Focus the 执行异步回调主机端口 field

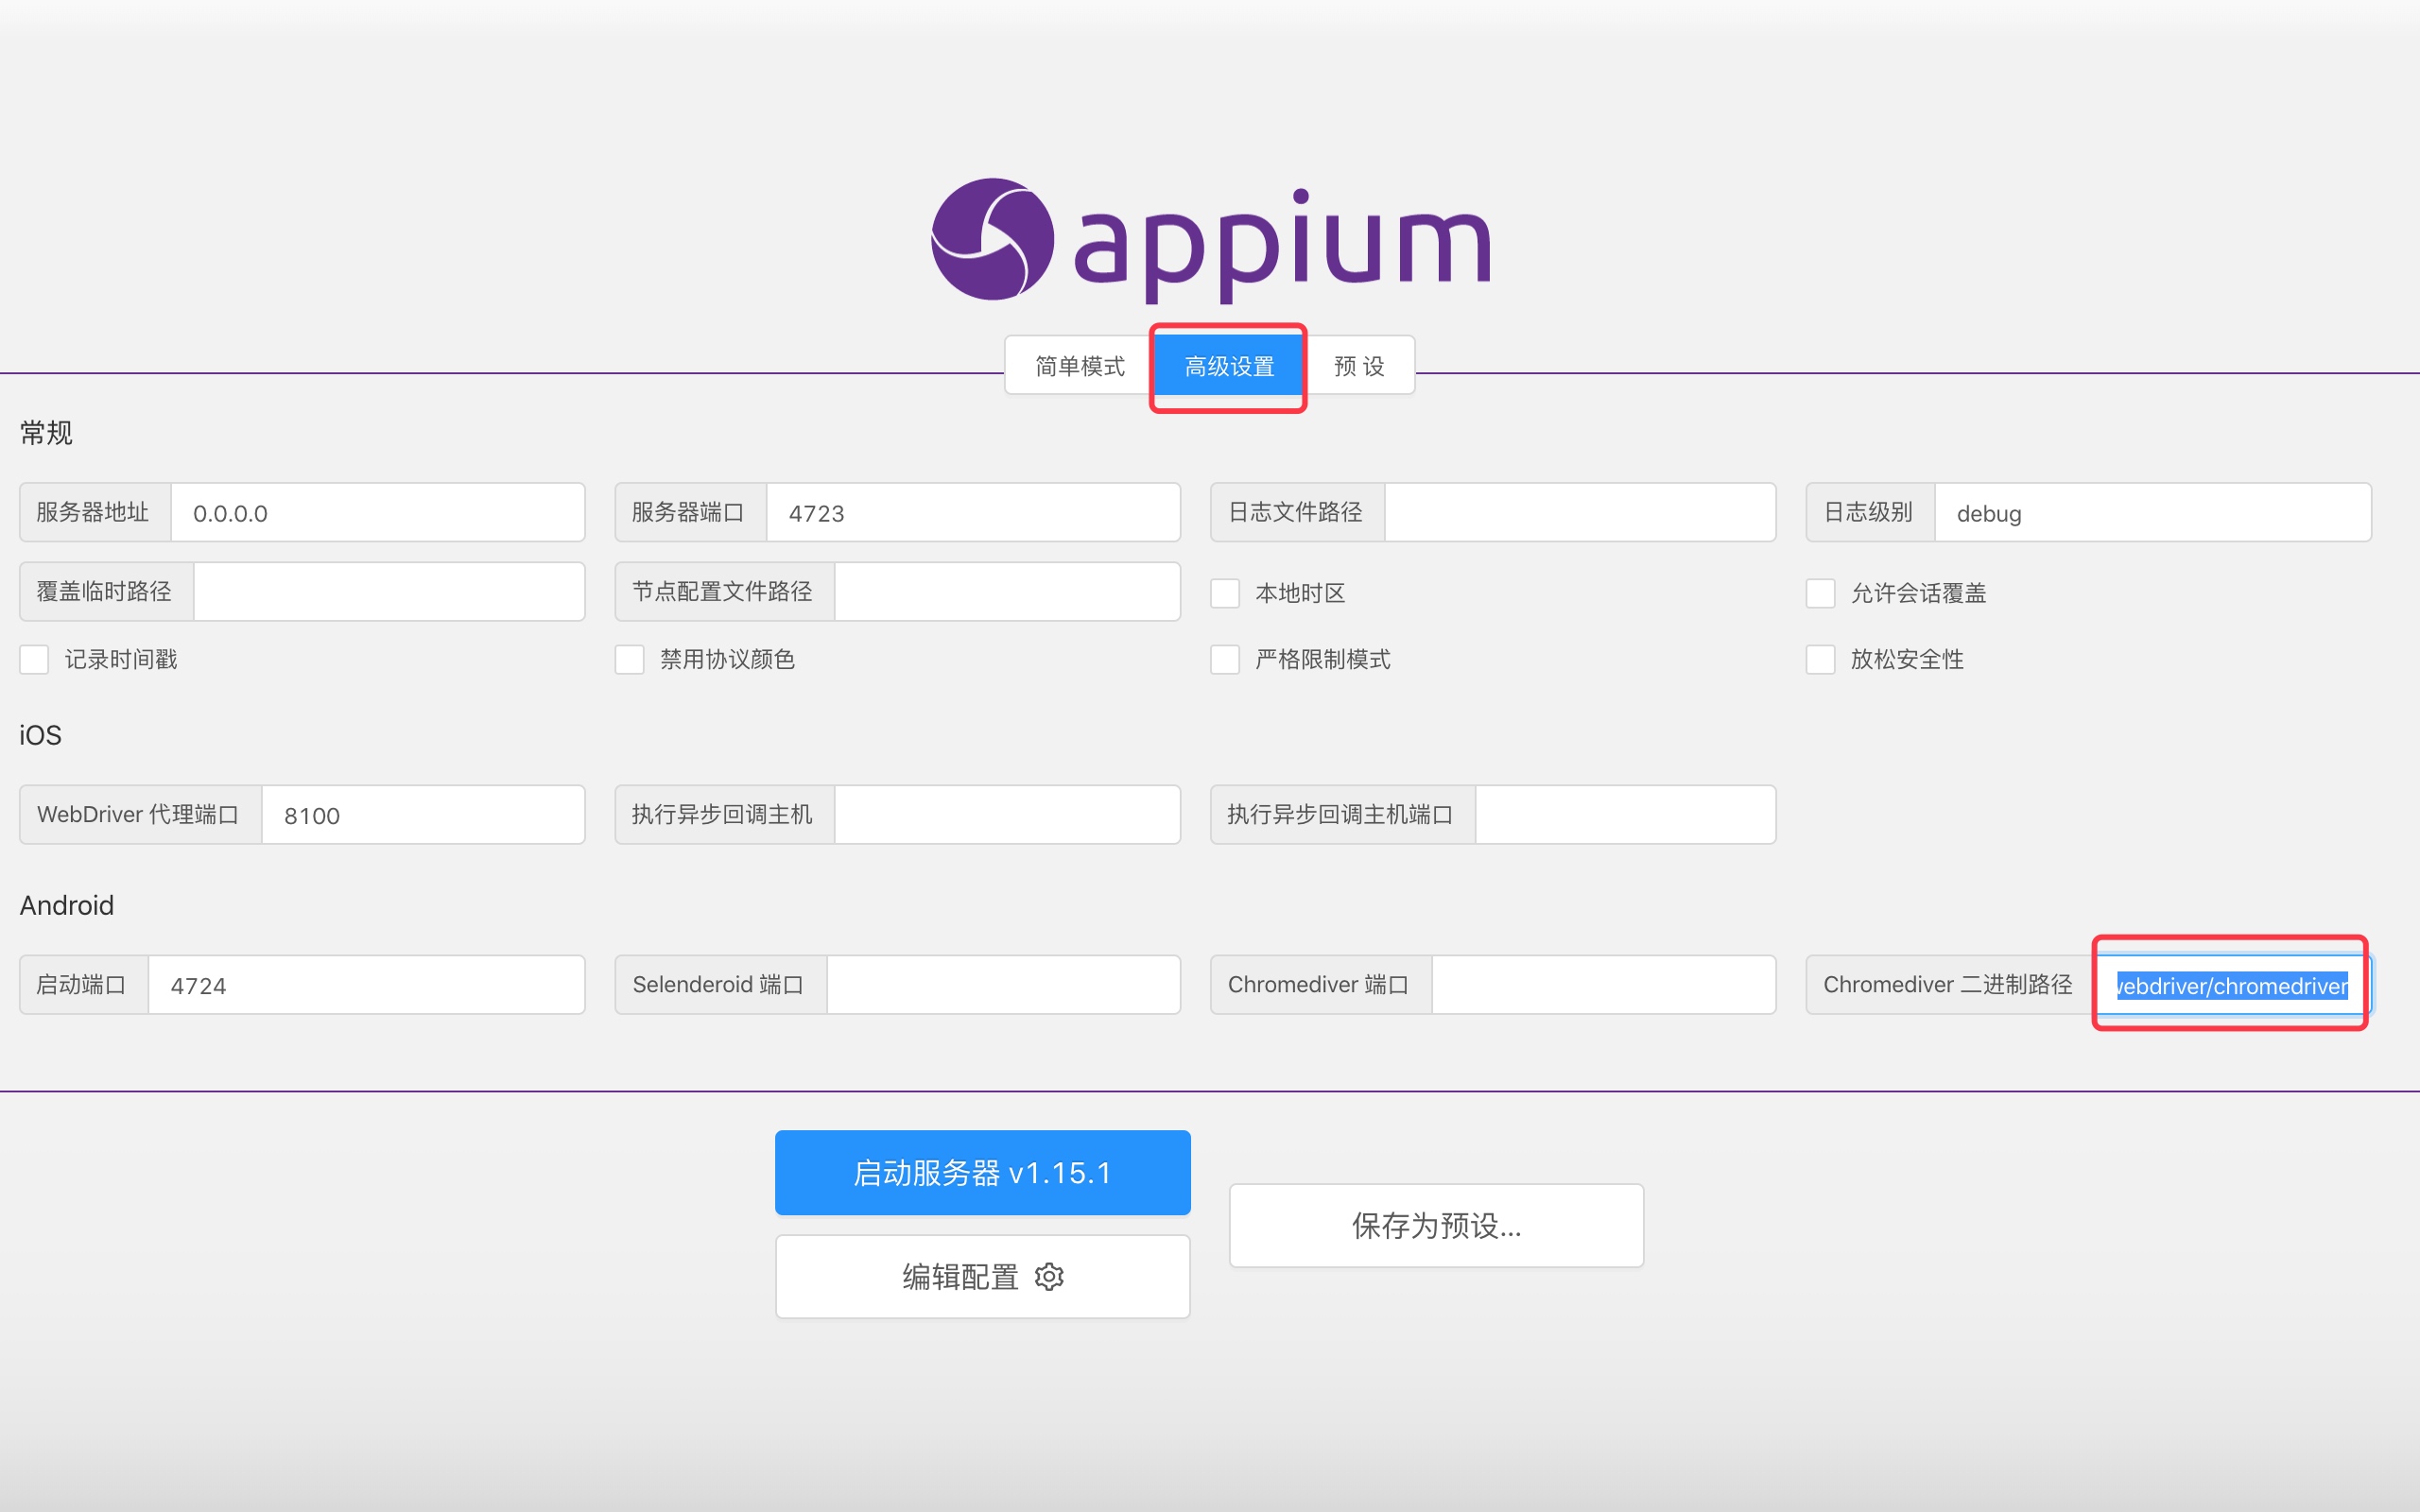pos(1625,815)
